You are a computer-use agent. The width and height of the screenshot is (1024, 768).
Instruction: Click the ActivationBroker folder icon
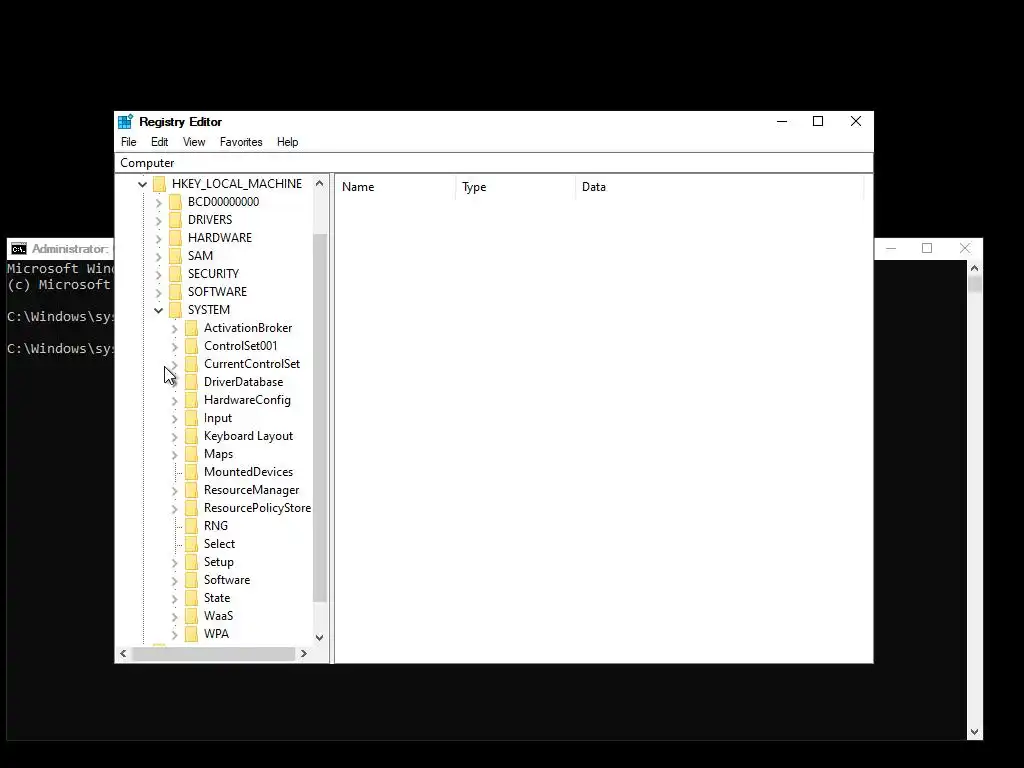191,328
